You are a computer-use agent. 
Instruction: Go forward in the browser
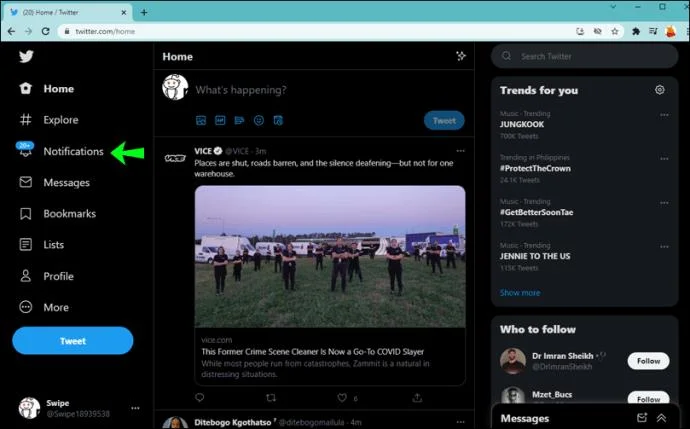28,31
